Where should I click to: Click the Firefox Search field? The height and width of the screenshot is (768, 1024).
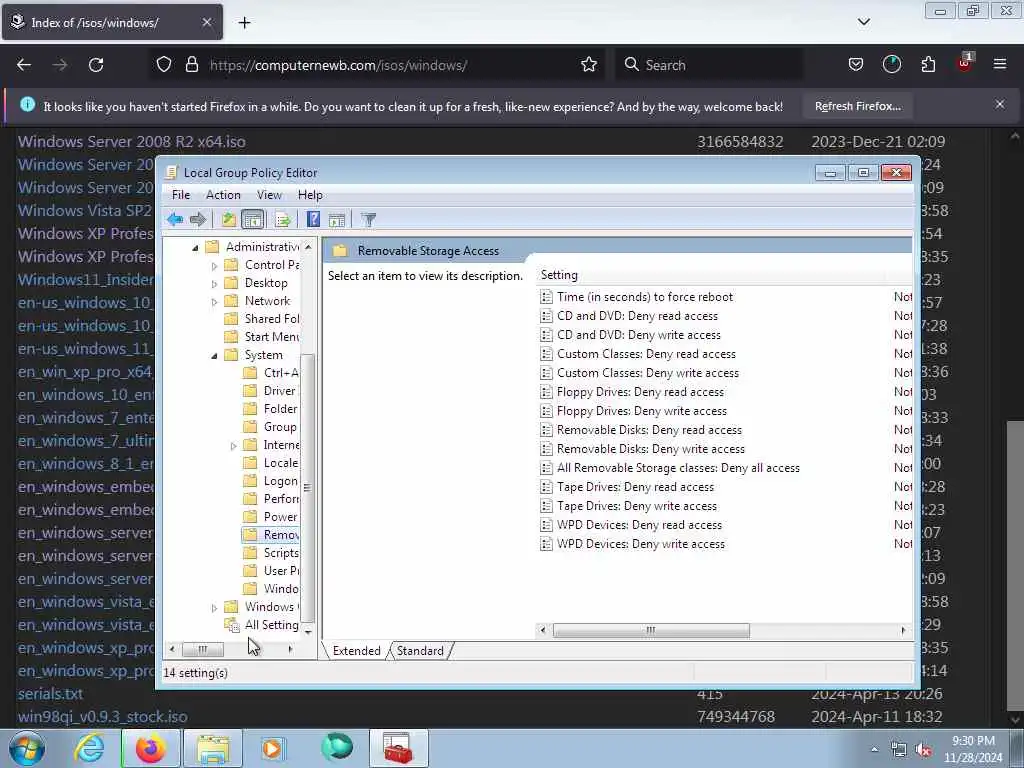709,65
